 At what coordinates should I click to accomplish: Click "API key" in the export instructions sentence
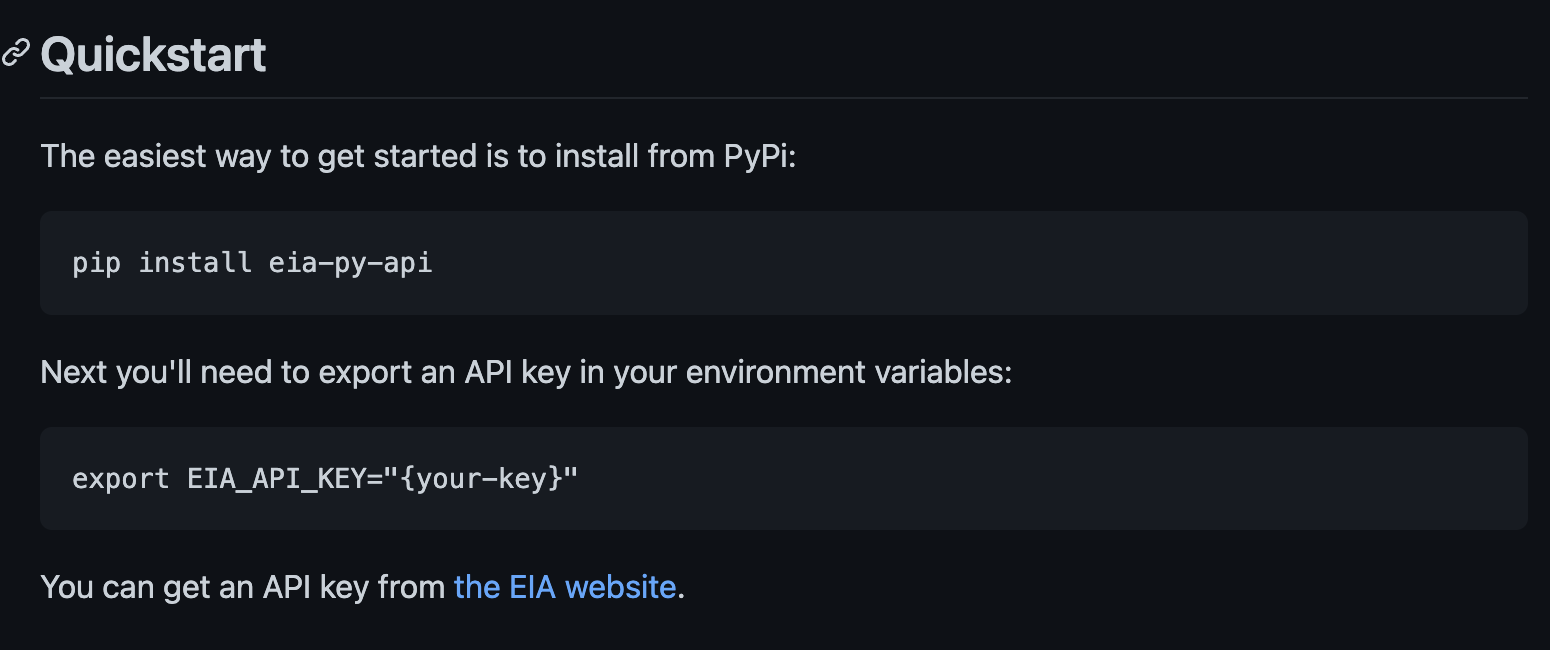point(518,372)
